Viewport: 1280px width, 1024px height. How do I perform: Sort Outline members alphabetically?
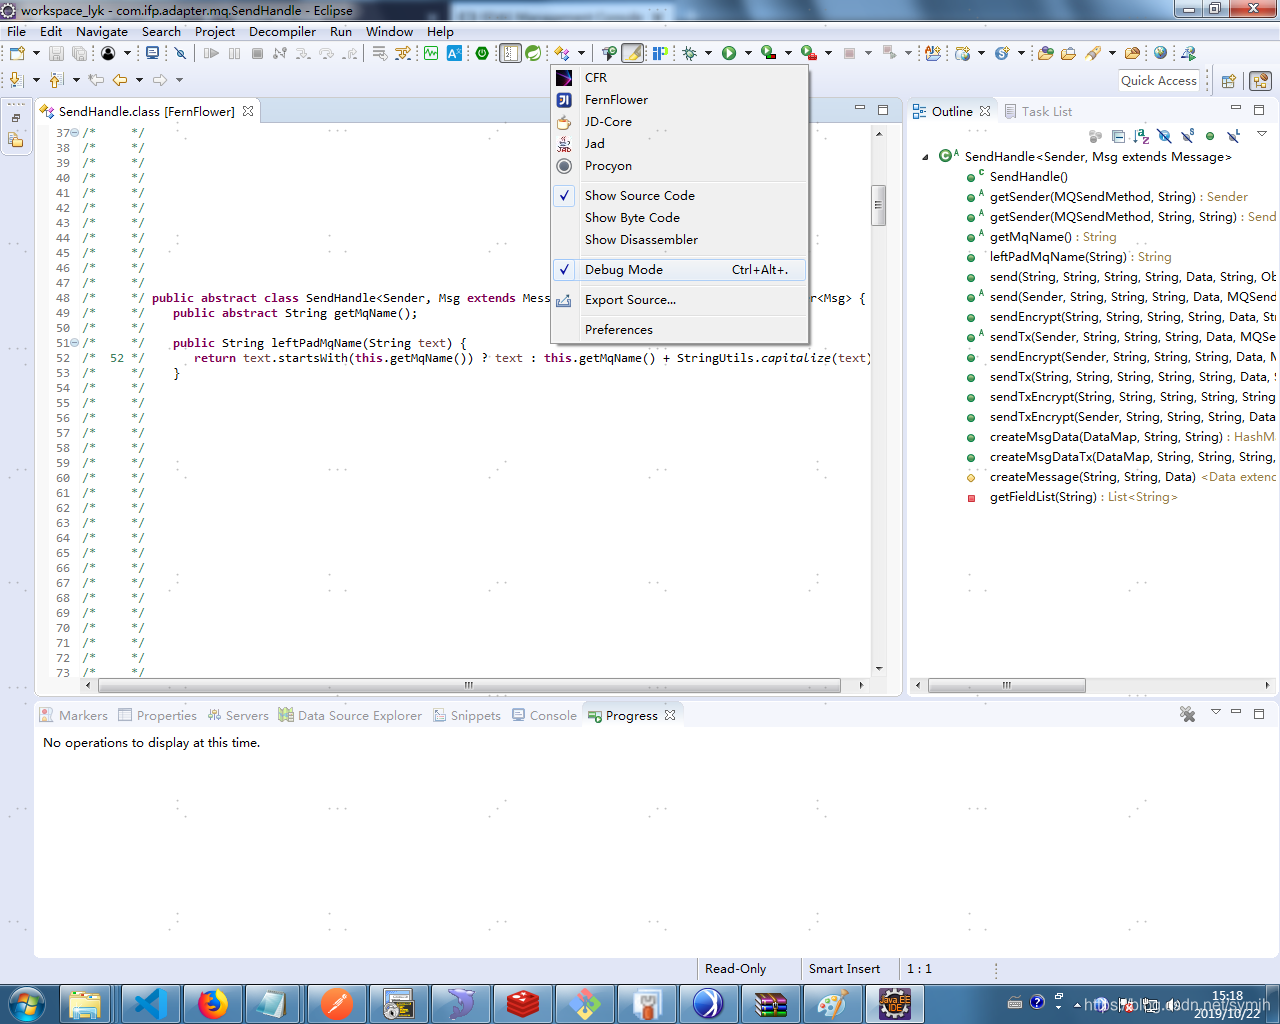point(1140,137)
